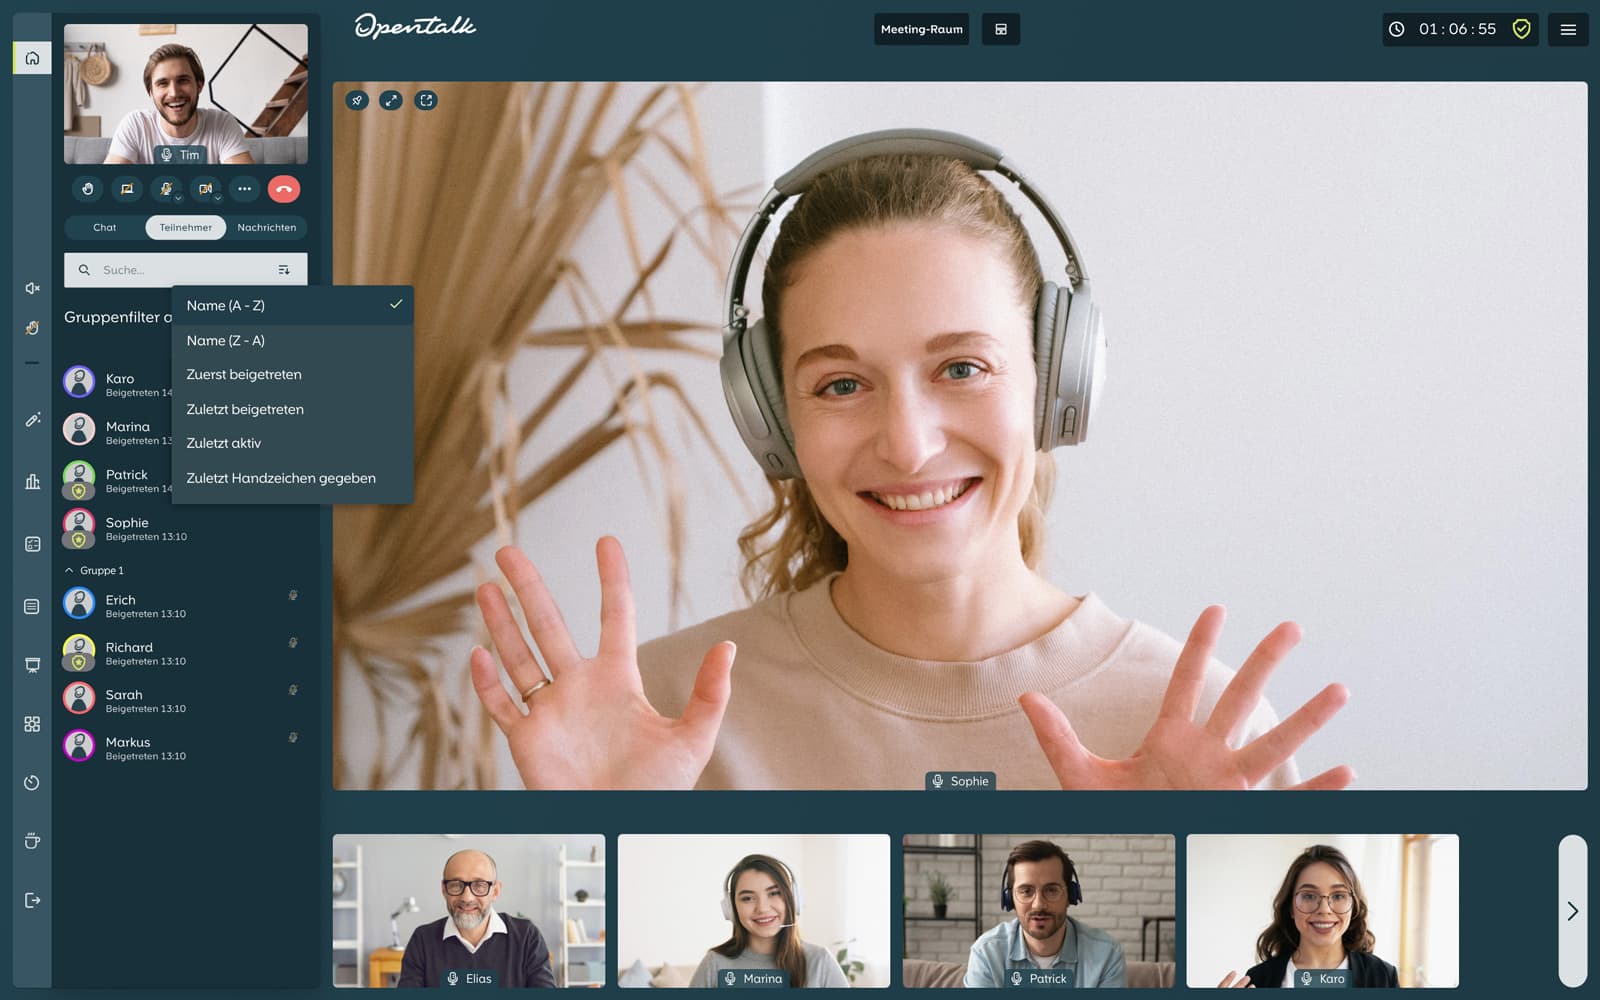Open the timer icon in left sidebar
1600x1000 pixels.
[32, 783]
